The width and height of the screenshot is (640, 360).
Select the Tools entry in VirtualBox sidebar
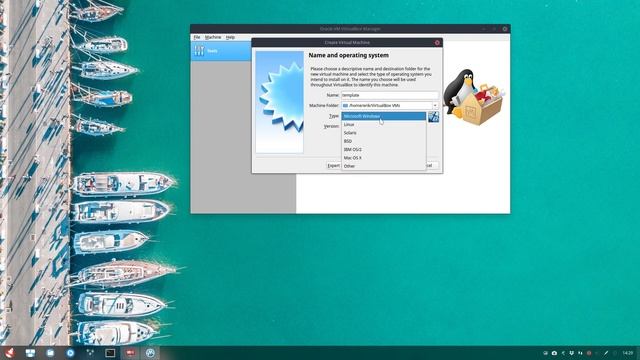coord(221,51)
